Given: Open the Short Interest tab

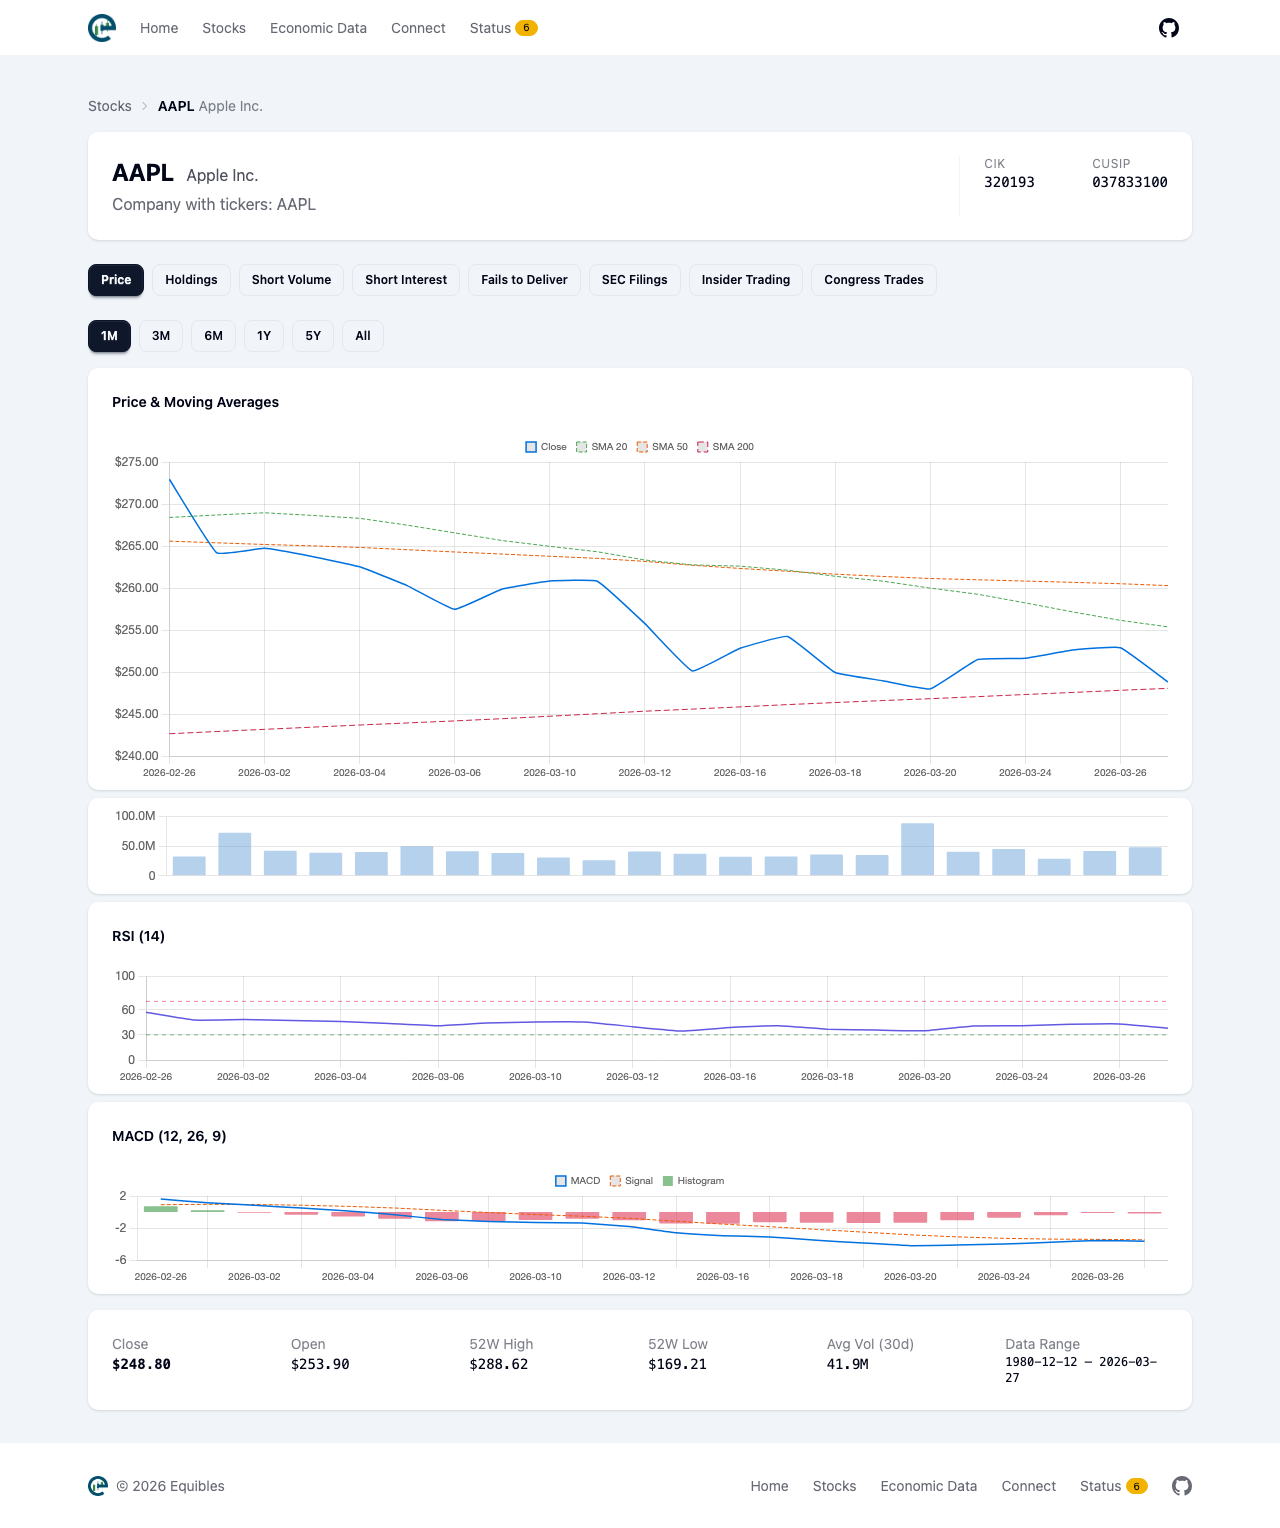Looking at the screenshot, I should [406, 280].
